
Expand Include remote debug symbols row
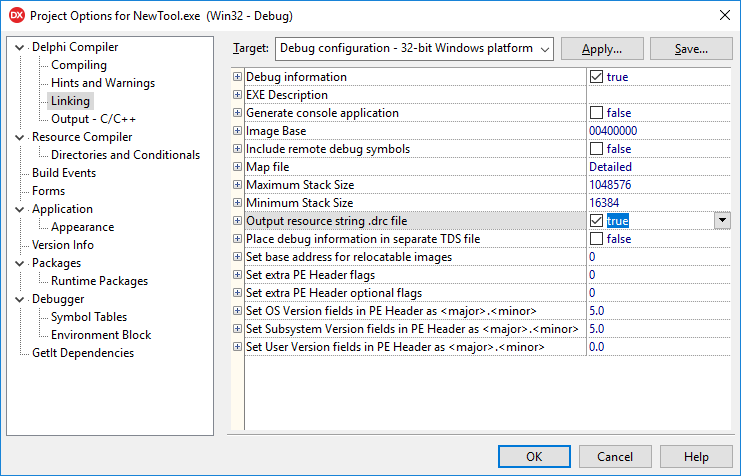coord(237,148)
